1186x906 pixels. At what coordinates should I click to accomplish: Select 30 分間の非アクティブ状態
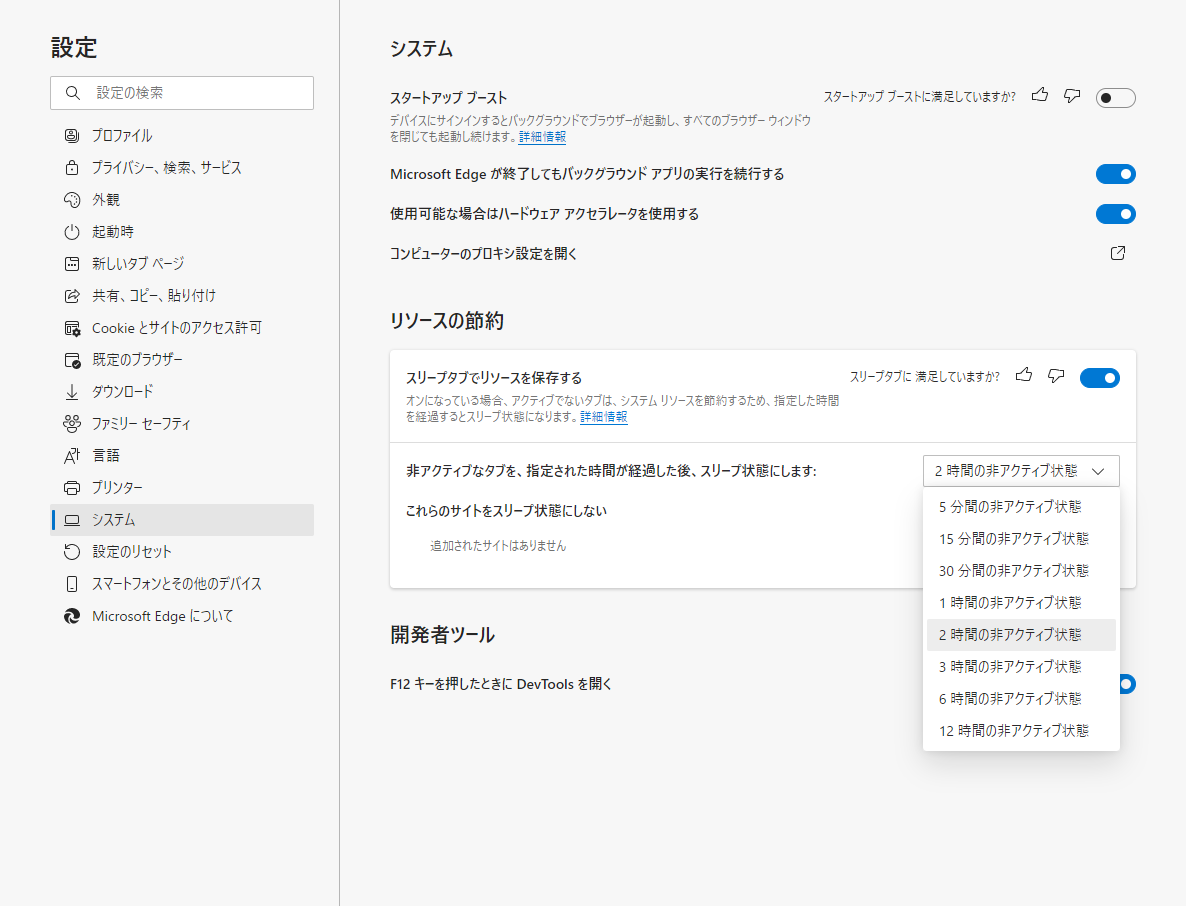click(x=1021, y=571)
